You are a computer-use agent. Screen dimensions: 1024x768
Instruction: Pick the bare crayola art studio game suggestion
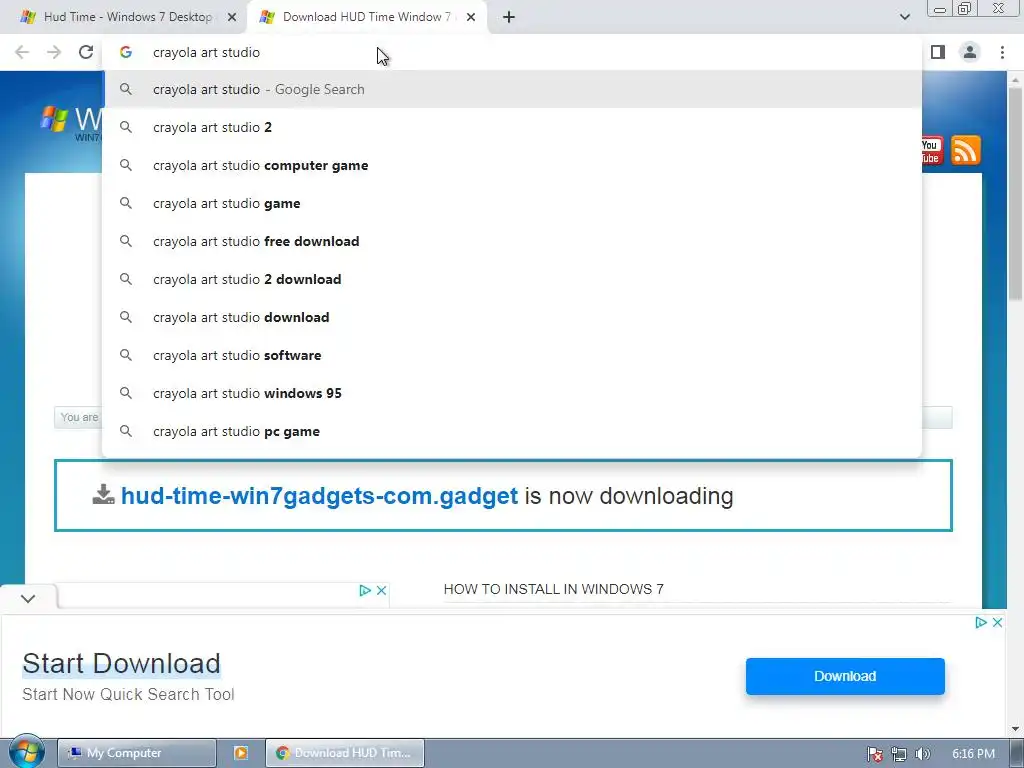512,203
